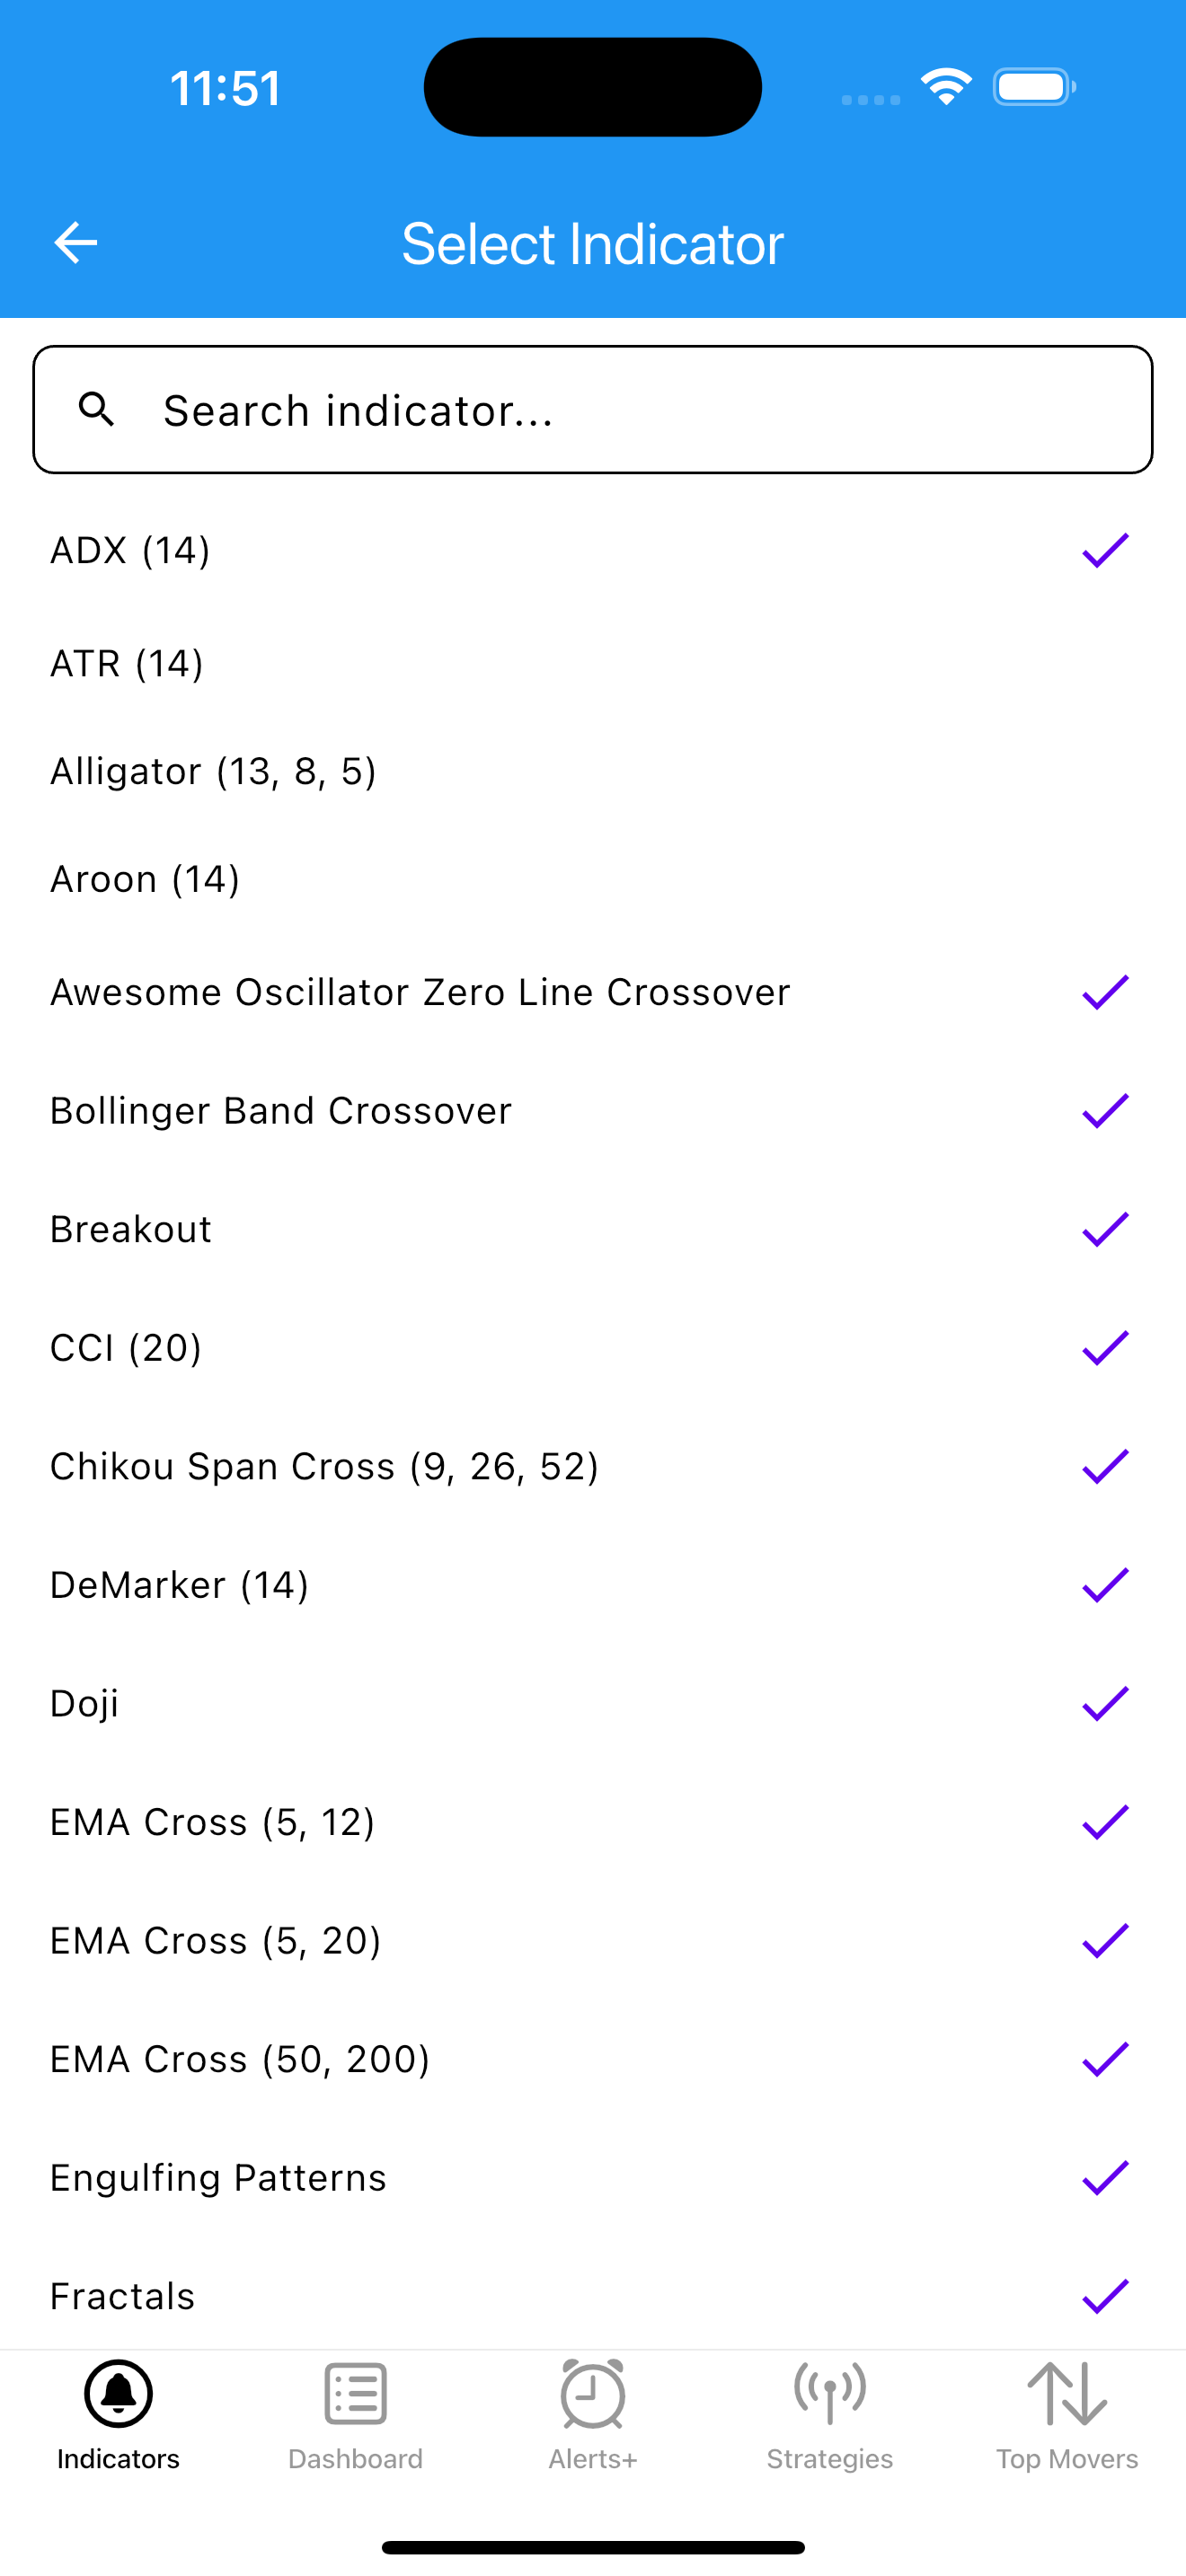Open the Alerts+ alarm clock icon
Viewport: 1186px width, 2576px height.
pos(593,2394)
